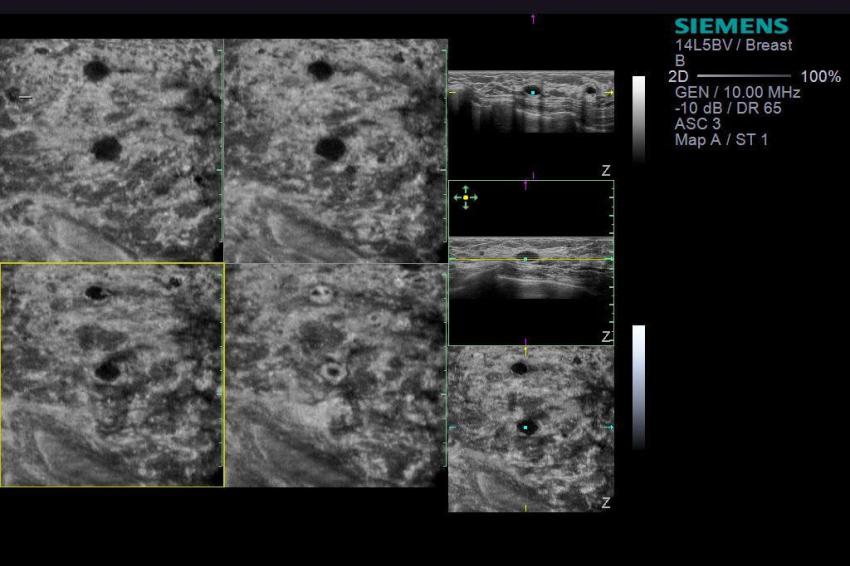The image size is (850, 566).
Task: Click the four-arrow move icon
Action: [466, 198]
